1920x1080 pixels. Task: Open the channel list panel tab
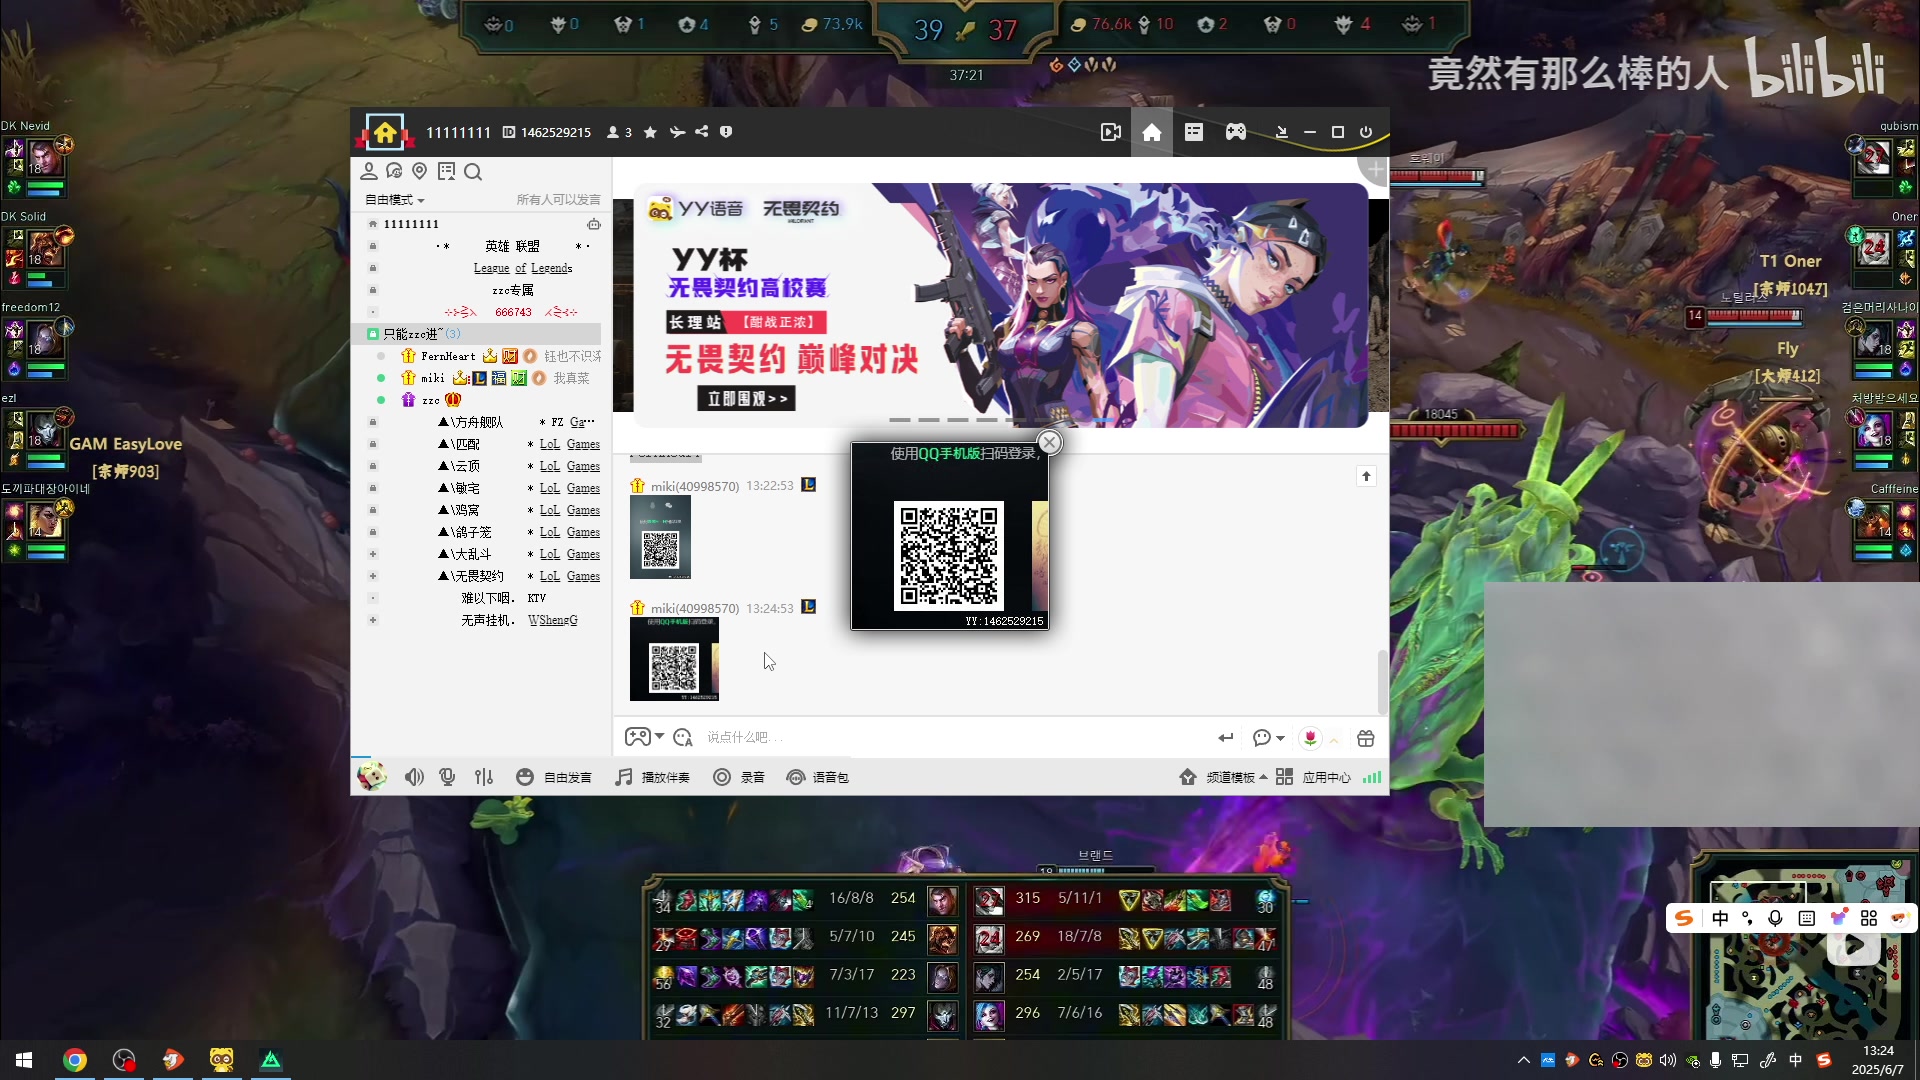pyautogui.click(x=1194, y=132)
